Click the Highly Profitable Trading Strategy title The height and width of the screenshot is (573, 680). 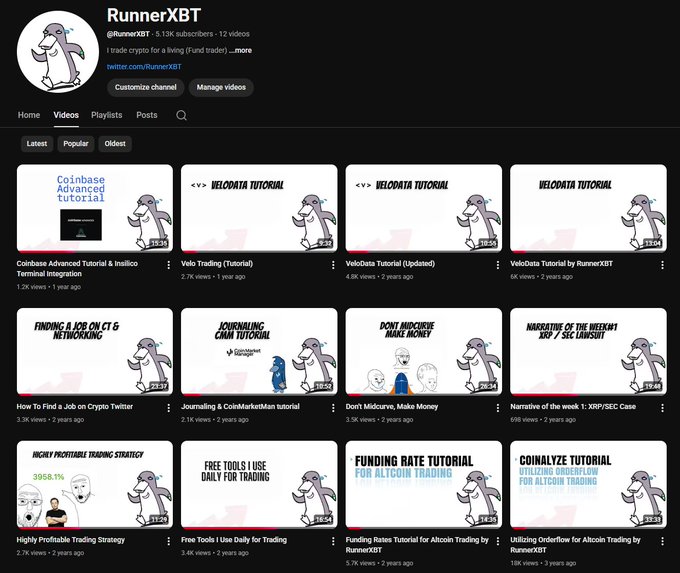pyautogui.click(x=71, y=540)
